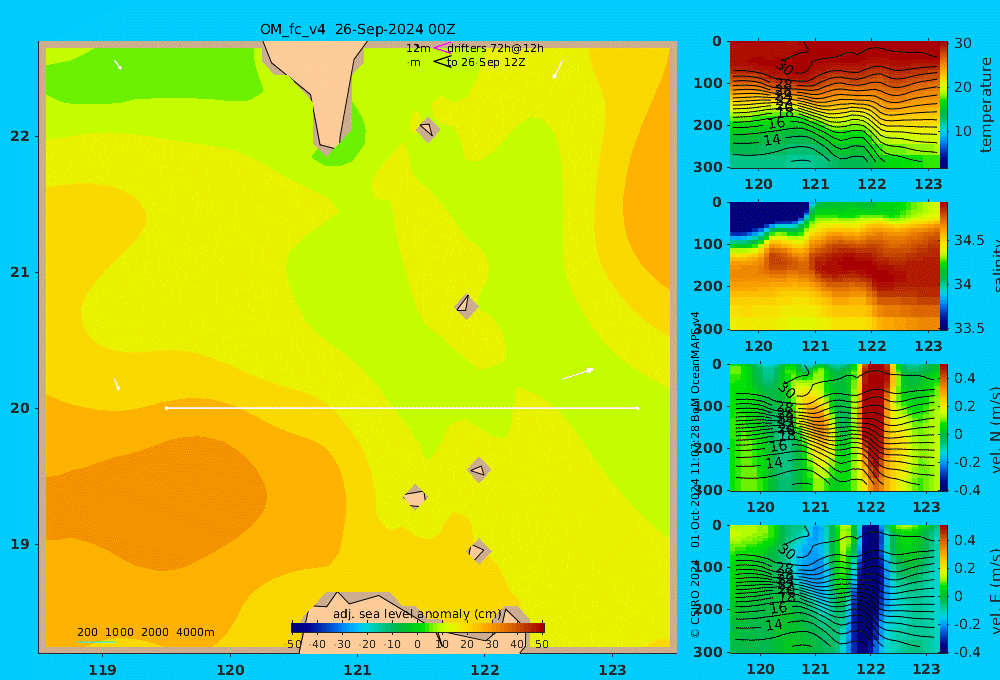Open the temperature depth section panel
This screenshot has width=1000, height=680.
point(835,105)
